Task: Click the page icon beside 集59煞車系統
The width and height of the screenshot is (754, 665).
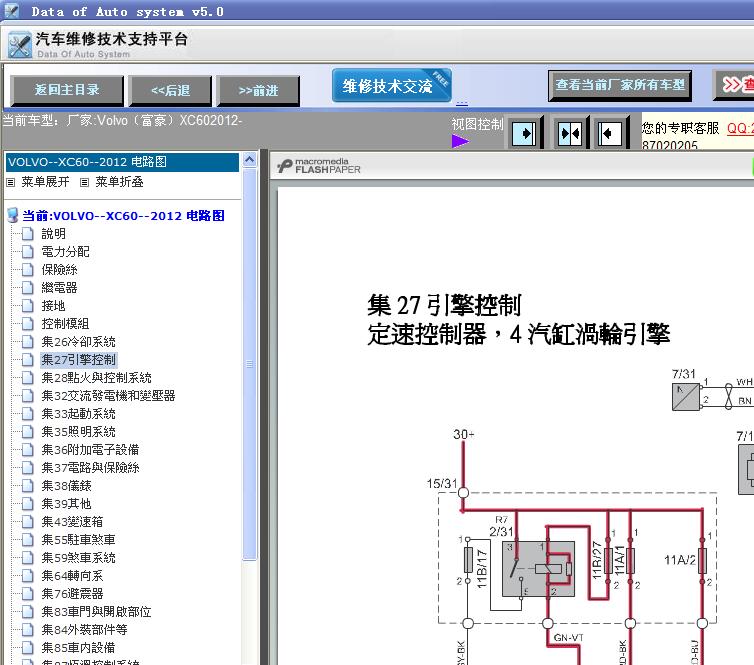Action: click(28, 558)
